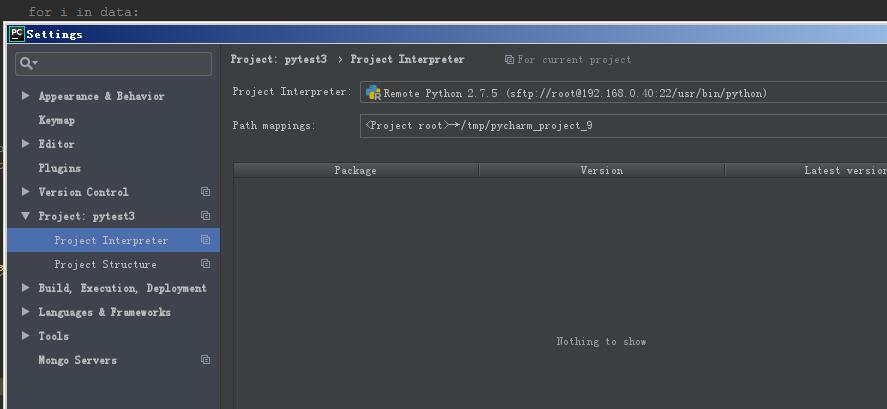The height and width of the screenshot is (409, 887).
Task: Click the icon next to Project Interpreter item
Action: coord(205,240)
